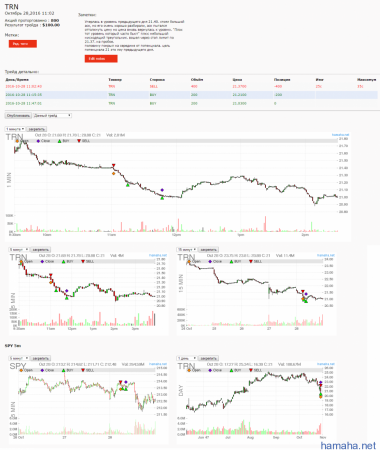Click the load button beside the 1 минута dropdown

(37, 129)
